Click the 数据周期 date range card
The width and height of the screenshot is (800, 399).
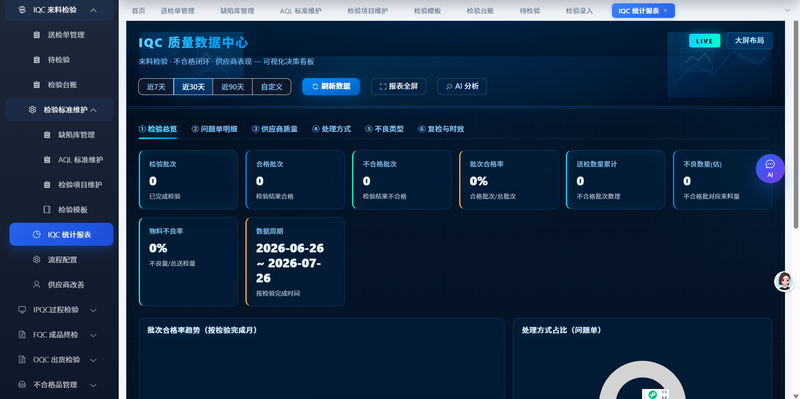(x=295, y=262)
